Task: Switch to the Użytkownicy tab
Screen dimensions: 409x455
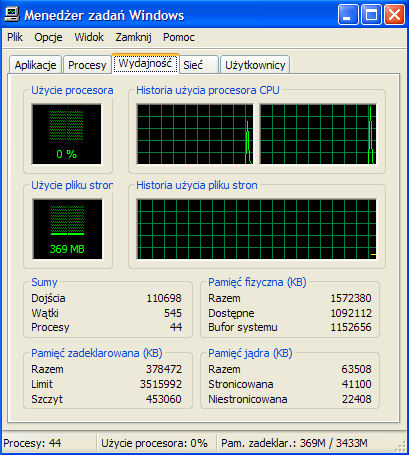Action: pyautogui.click(x=255, y=65)
